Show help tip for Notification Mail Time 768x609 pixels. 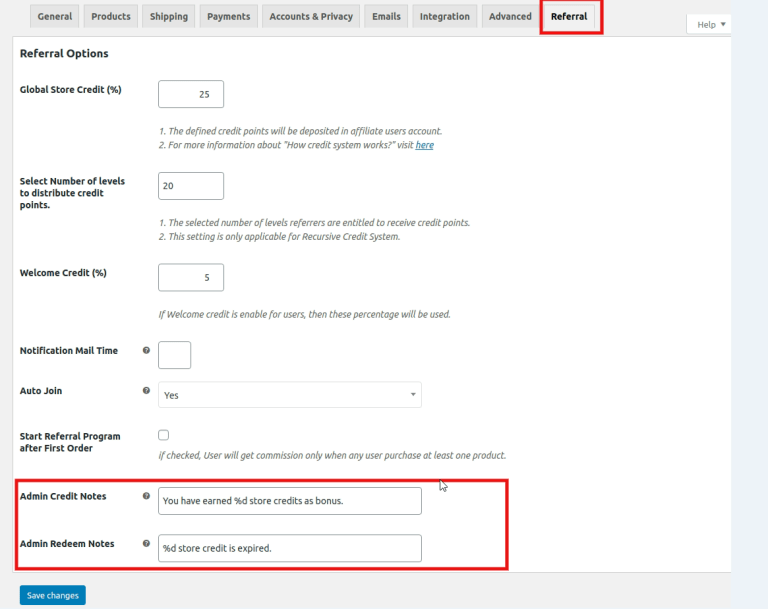(146, 350)
